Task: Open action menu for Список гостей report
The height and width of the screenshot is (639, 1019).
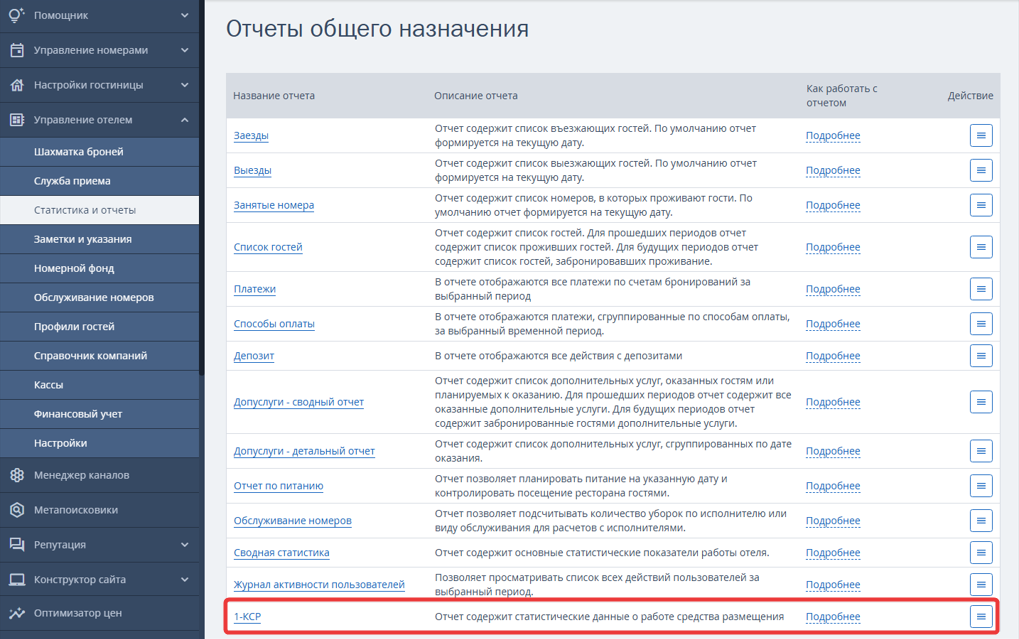Action: (981, 247)
